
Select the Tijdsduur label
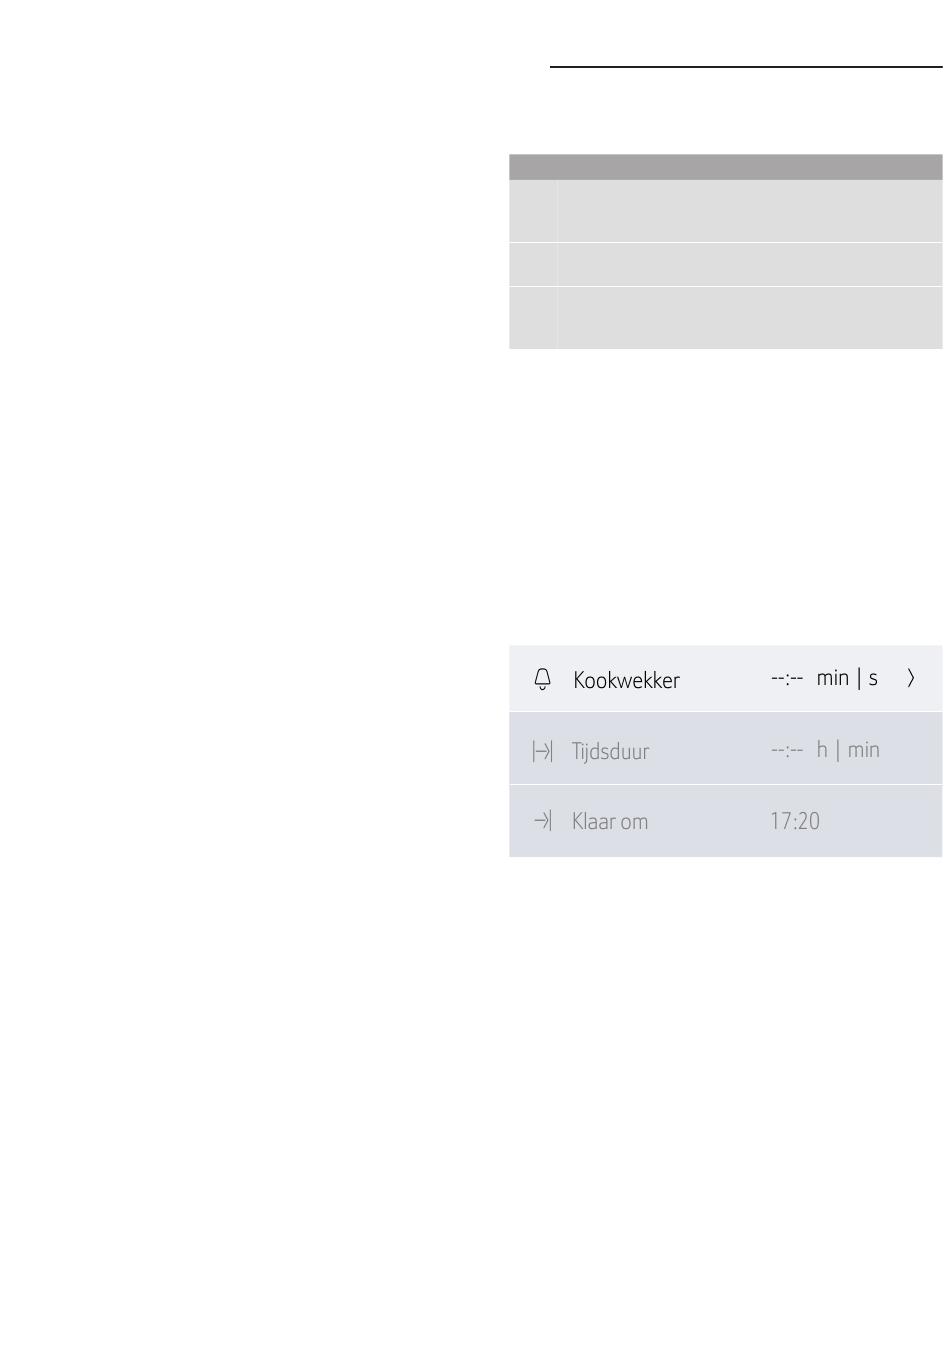(x=610, y=752)
